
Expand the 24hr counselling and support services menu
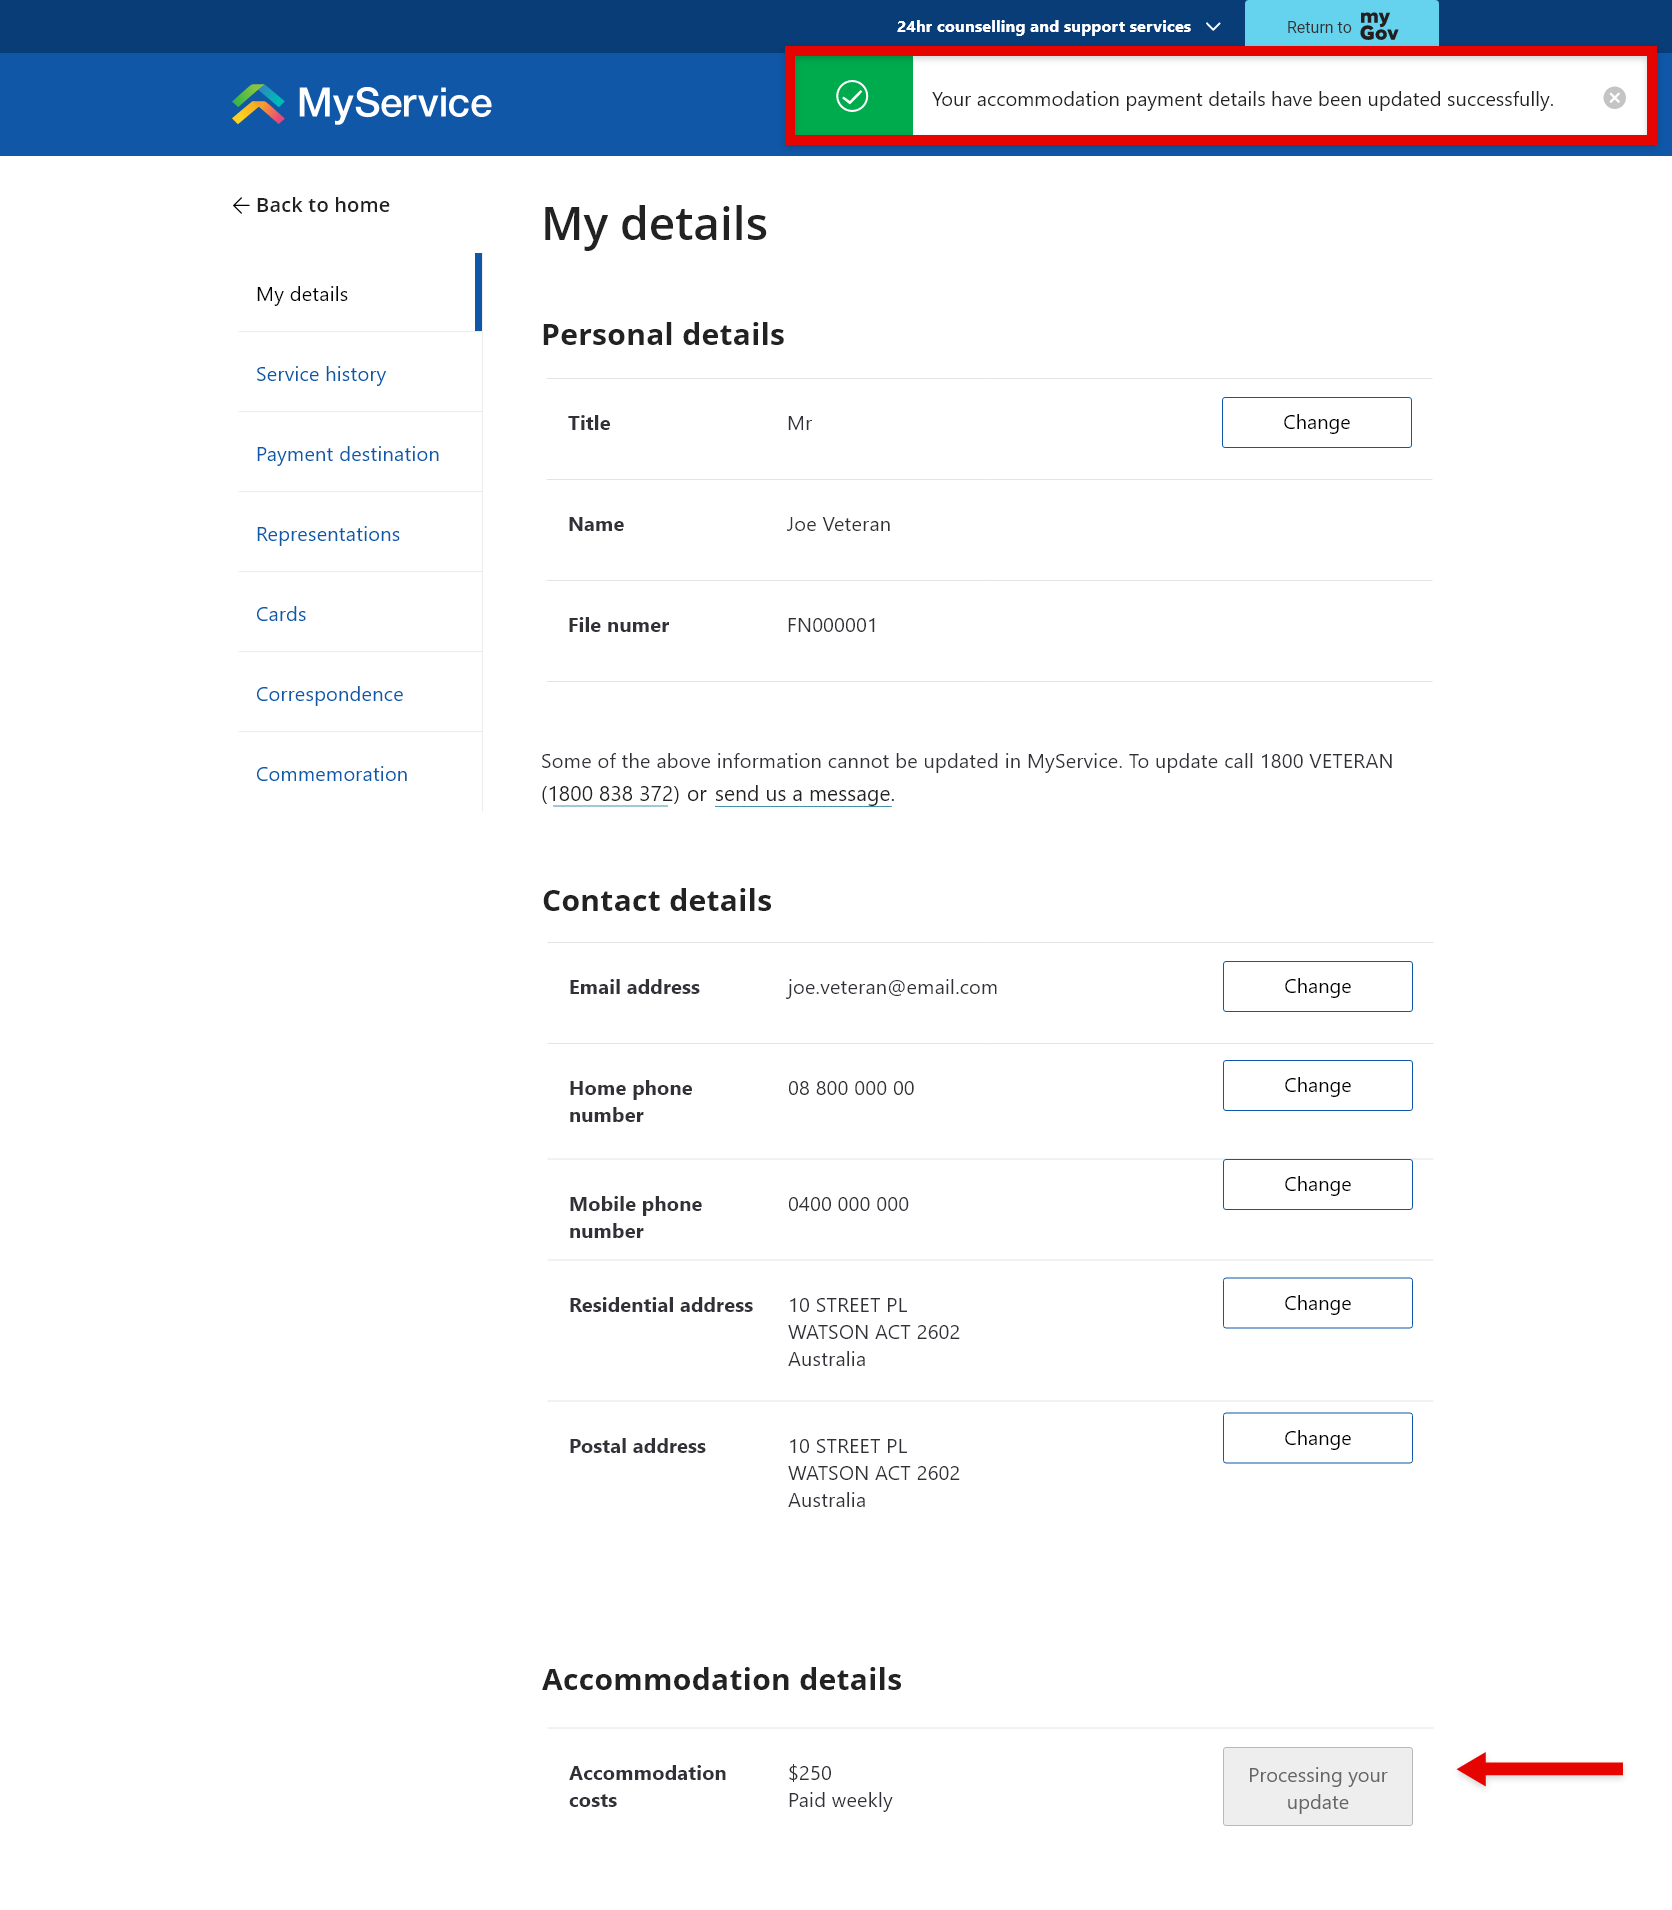pyautogui.click(x=1212, y=26)
